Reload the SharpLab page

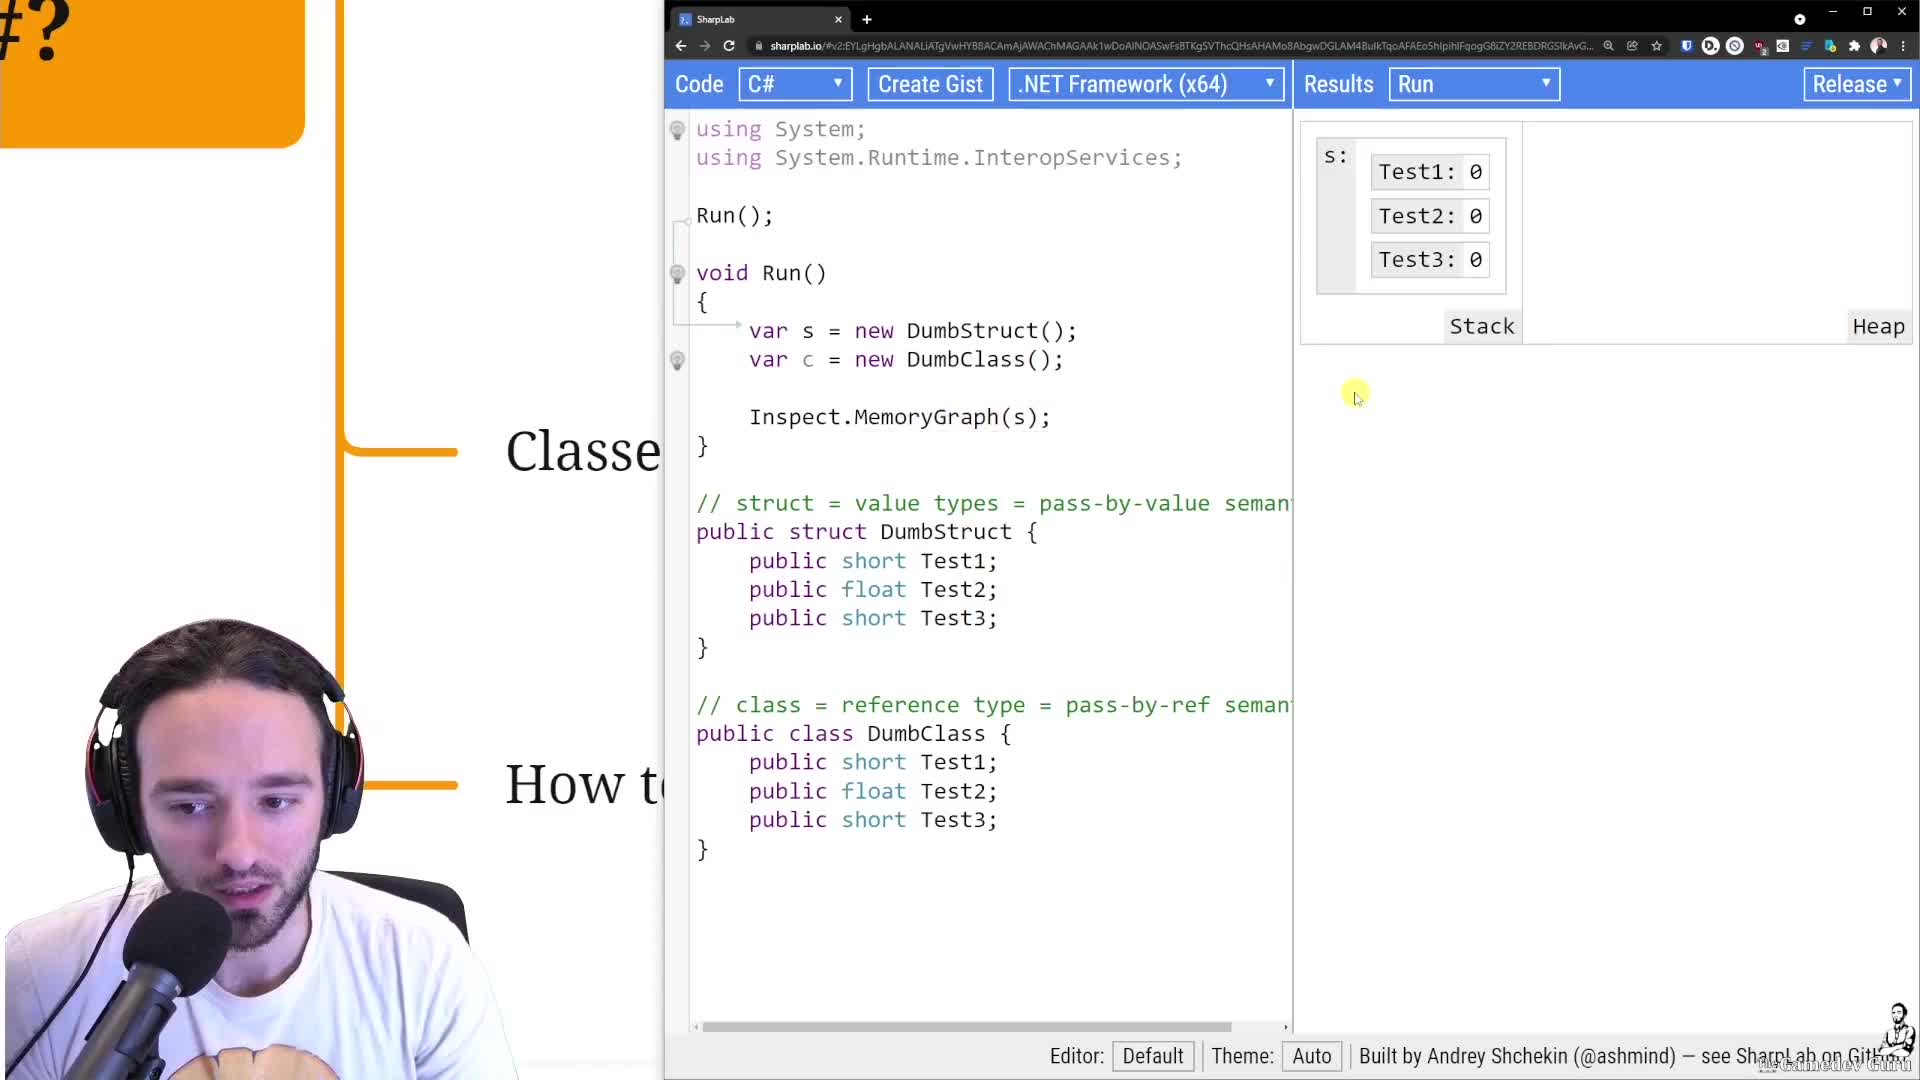pyautogui.click(x=730, y=46)
